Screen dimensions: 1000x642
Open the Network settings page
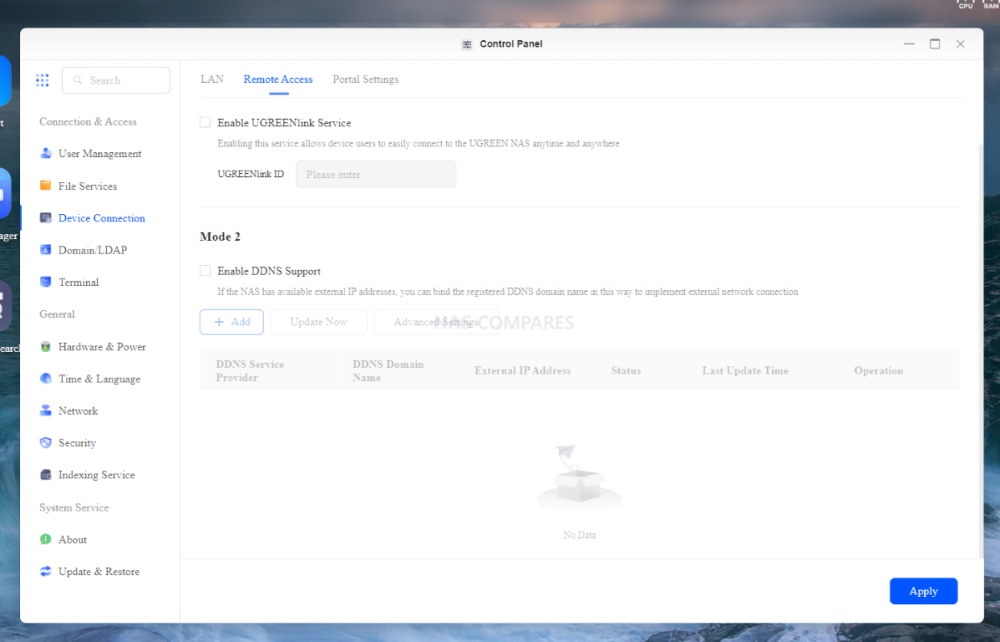(x=78, y=411)
